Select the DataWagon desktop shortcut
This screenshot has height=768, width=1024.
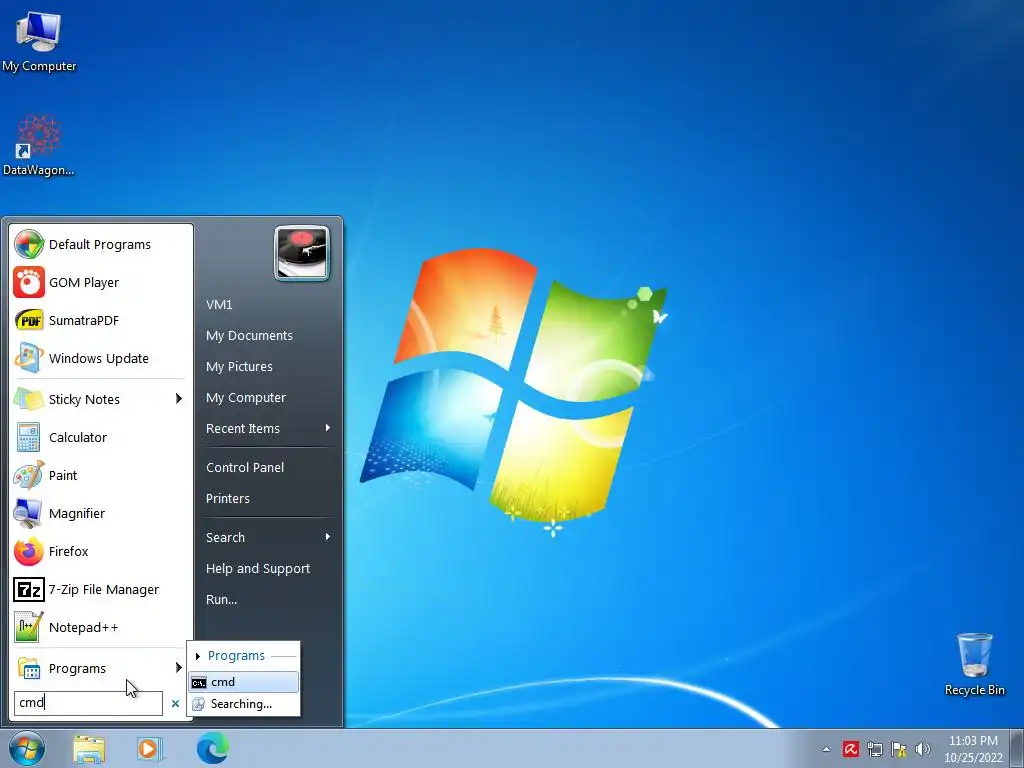click(x=39, y=145)
